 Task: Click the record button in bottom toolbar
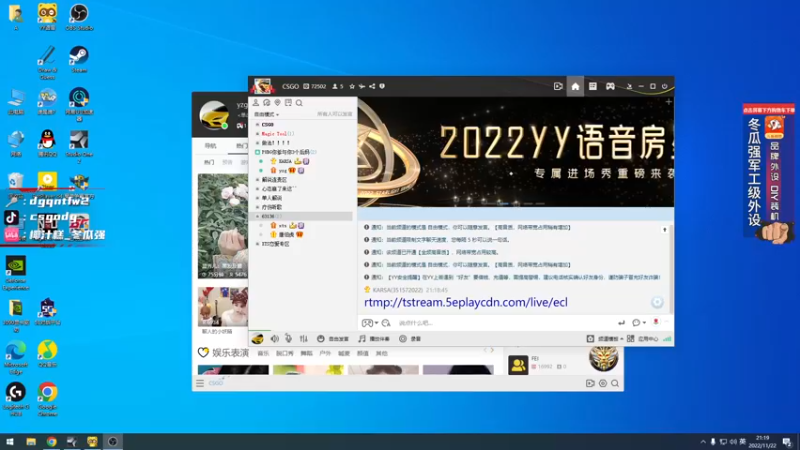410,339
